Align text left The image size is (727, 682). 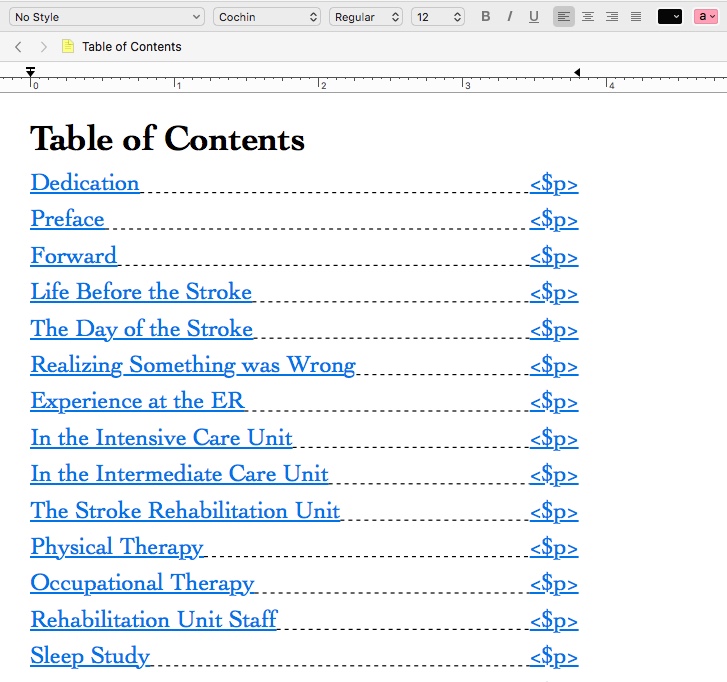point(564,17)
